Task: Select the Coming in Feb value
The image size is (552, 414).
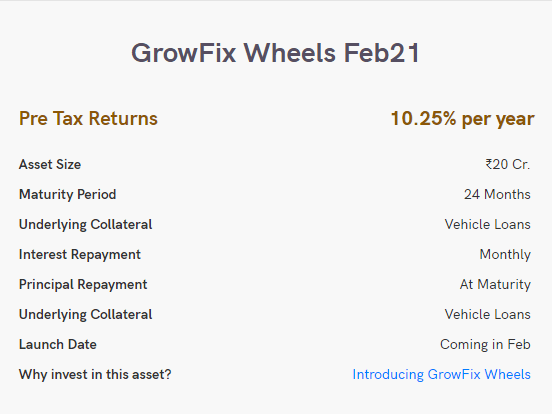Action: 485,345
